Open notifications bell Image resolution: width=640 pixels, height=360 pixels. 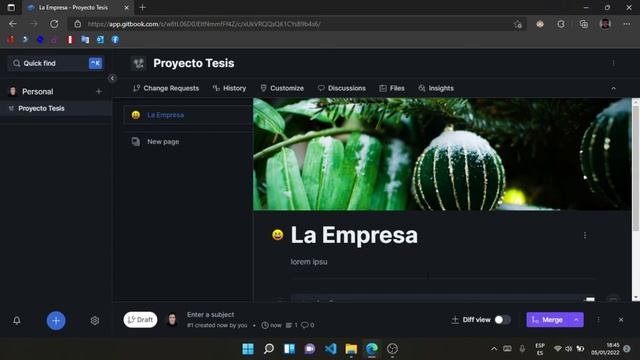[17, 320]
